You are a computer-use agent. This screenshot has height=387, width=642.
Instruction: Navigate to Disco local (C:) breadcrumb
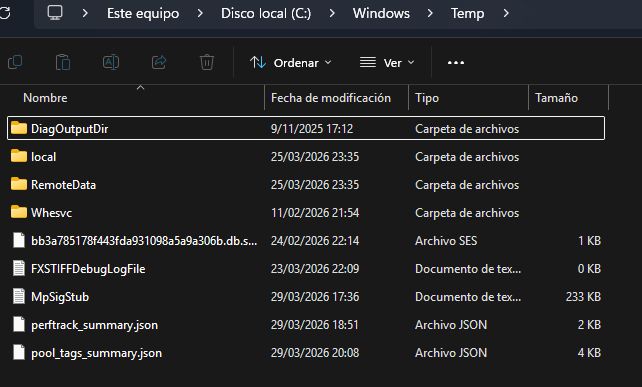266,14
